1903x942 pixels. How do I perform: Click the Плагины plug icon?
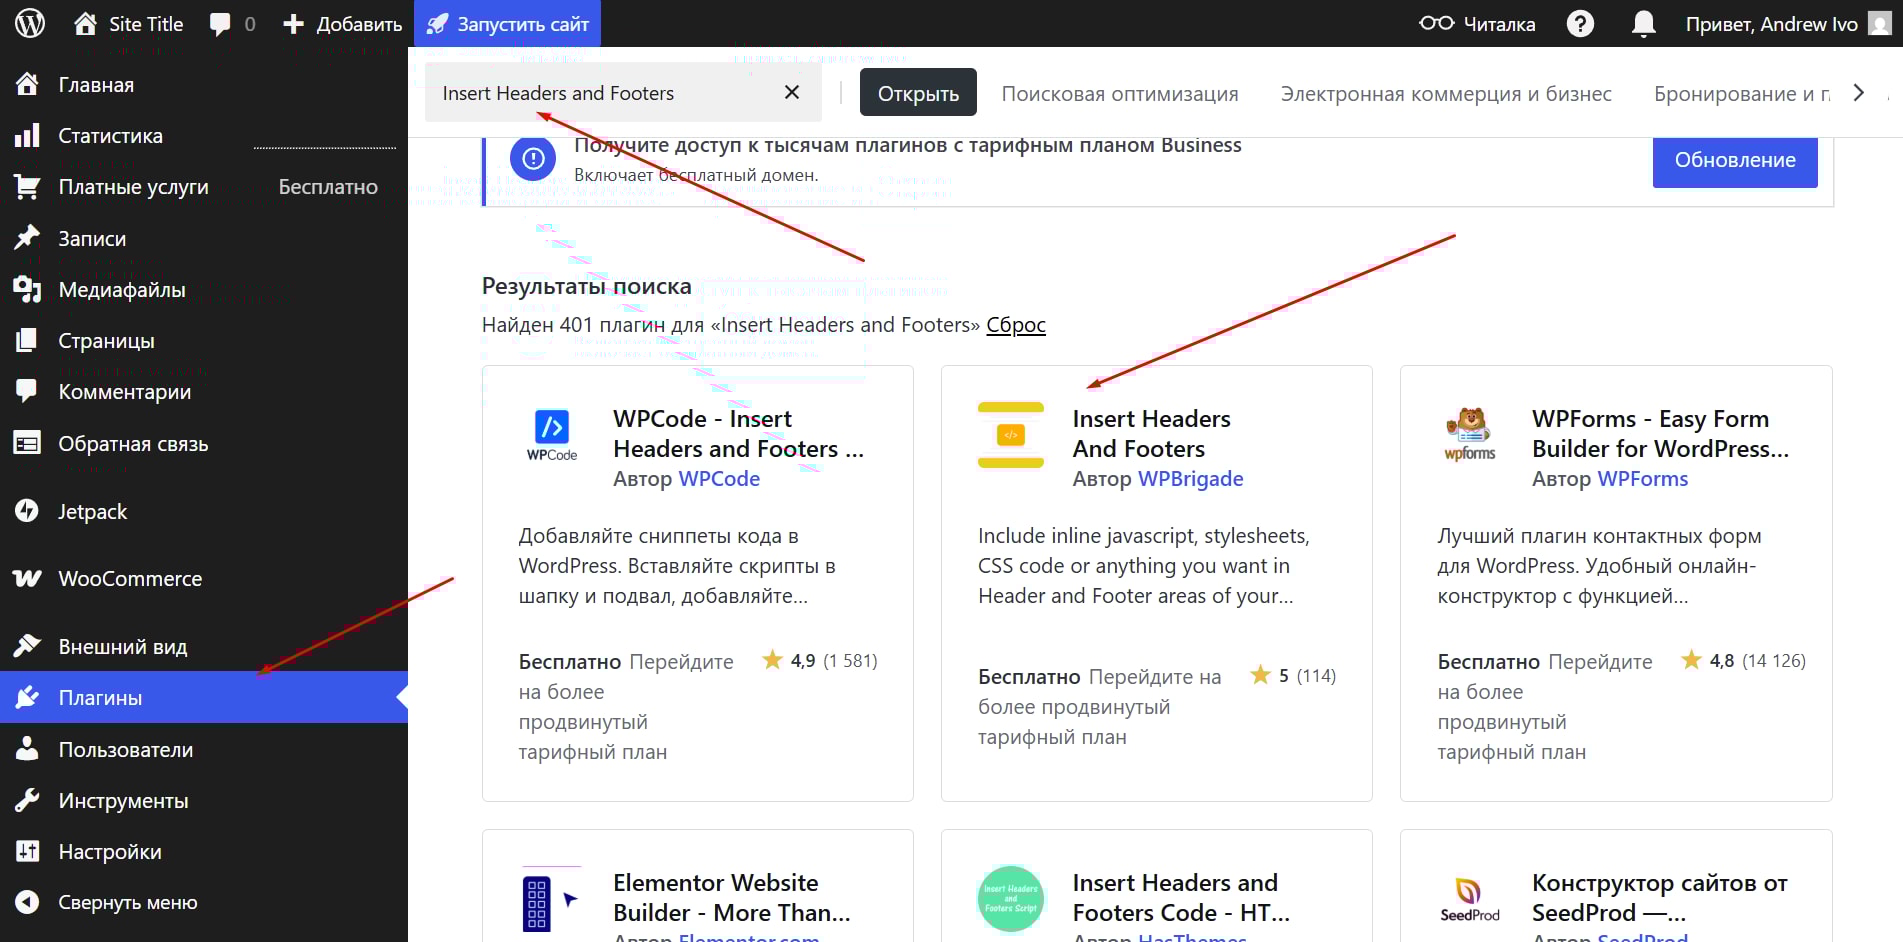27,697
